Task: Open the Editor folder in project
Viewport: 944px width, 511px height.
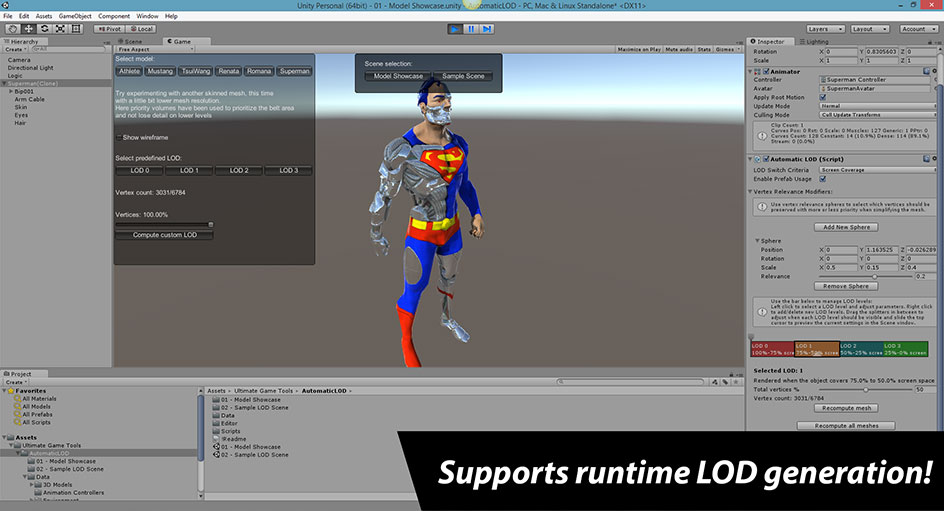Action: point(226,423)
